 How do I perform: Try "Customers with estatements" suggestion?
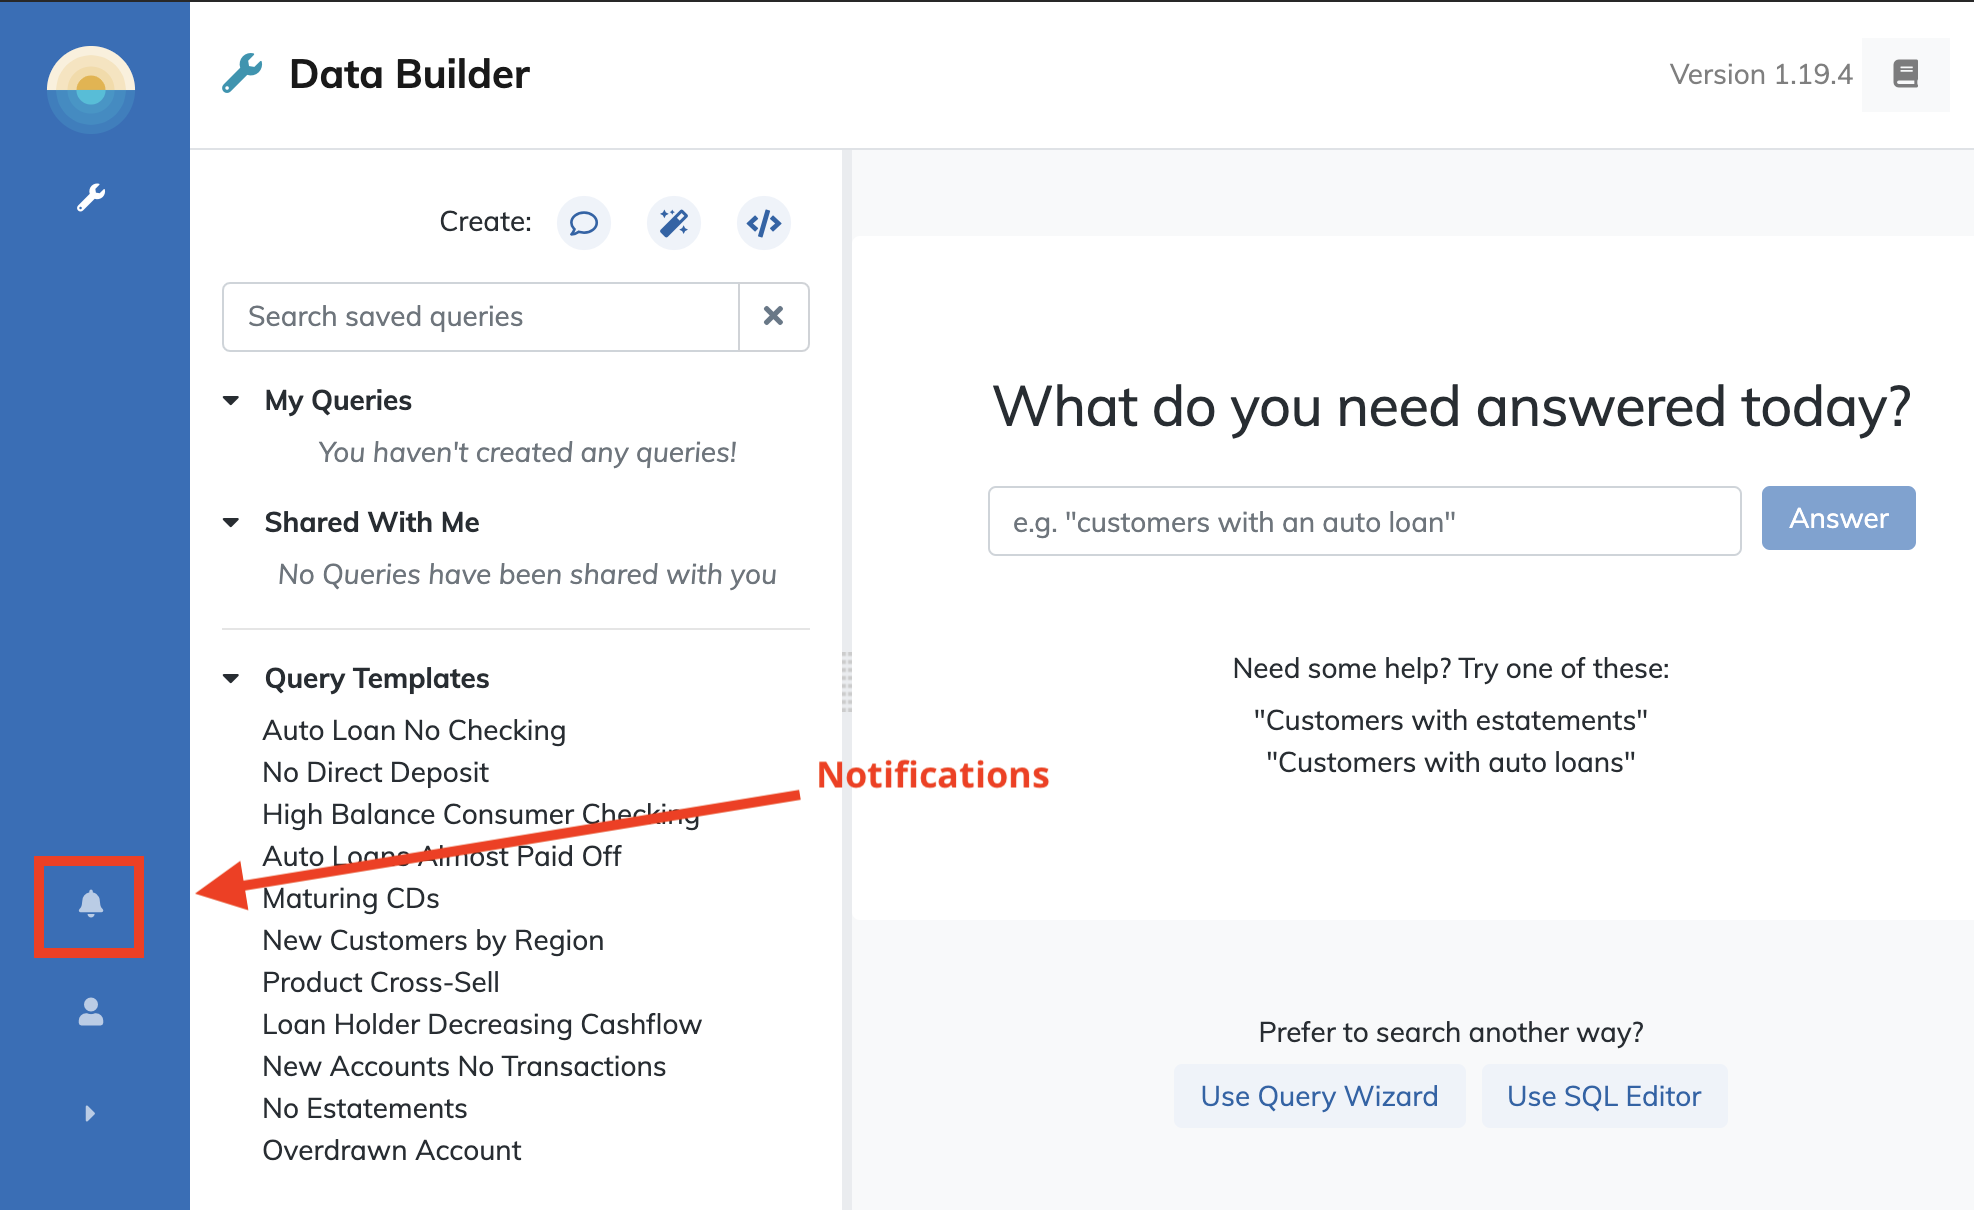1451,720
